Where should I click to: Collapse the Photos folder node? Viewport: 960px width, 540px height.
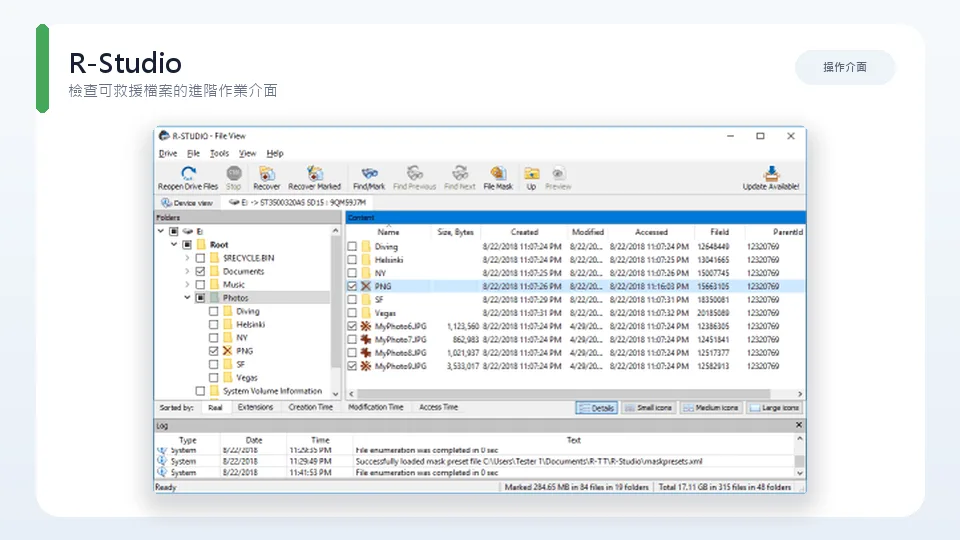pyautogui.click(x=187, y=298)
